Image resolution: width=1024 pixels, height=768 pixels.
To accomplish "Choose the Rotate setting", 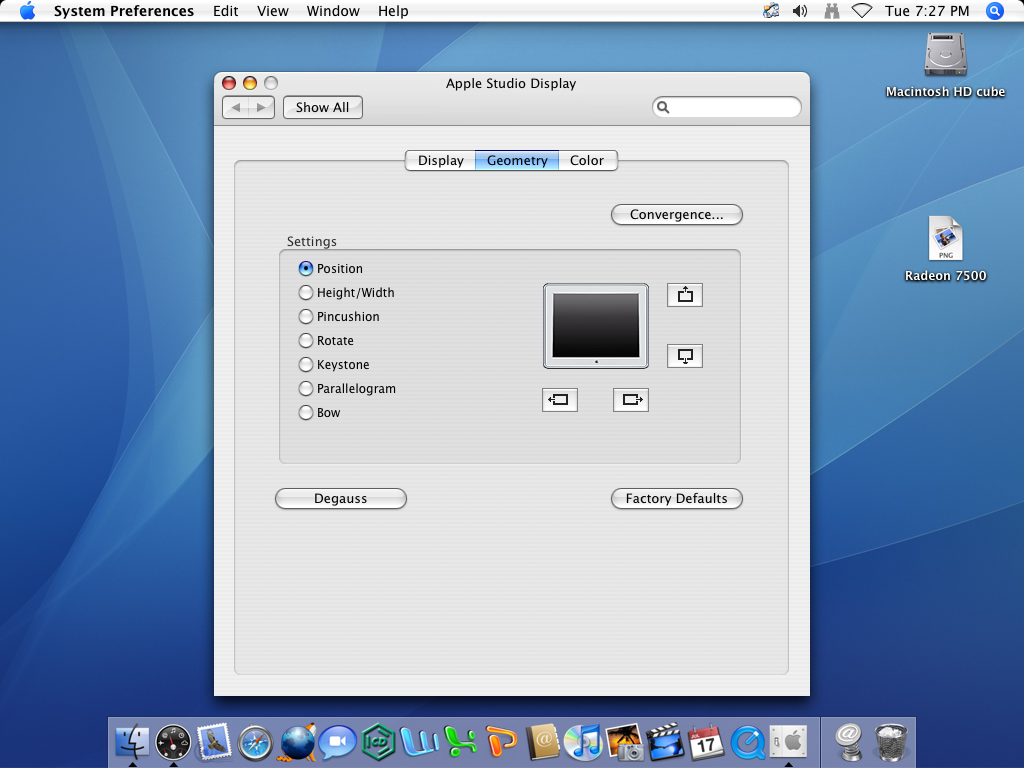I will [x=306, y=340].
